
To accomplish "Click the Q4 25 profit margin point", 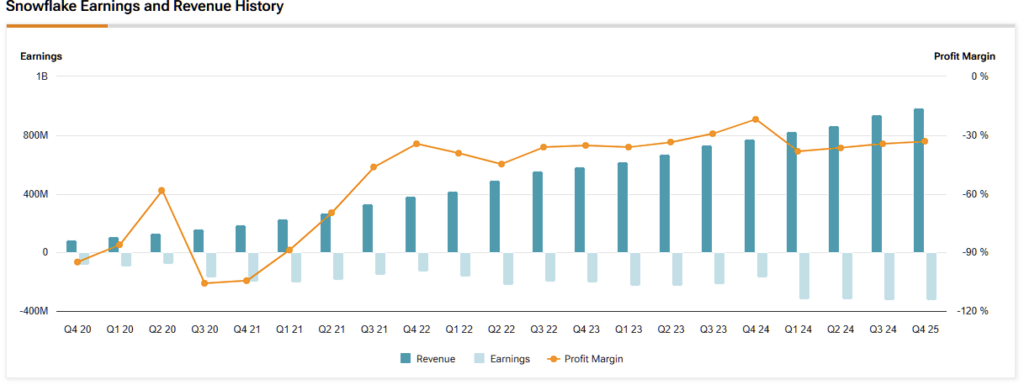I will 925,141.
